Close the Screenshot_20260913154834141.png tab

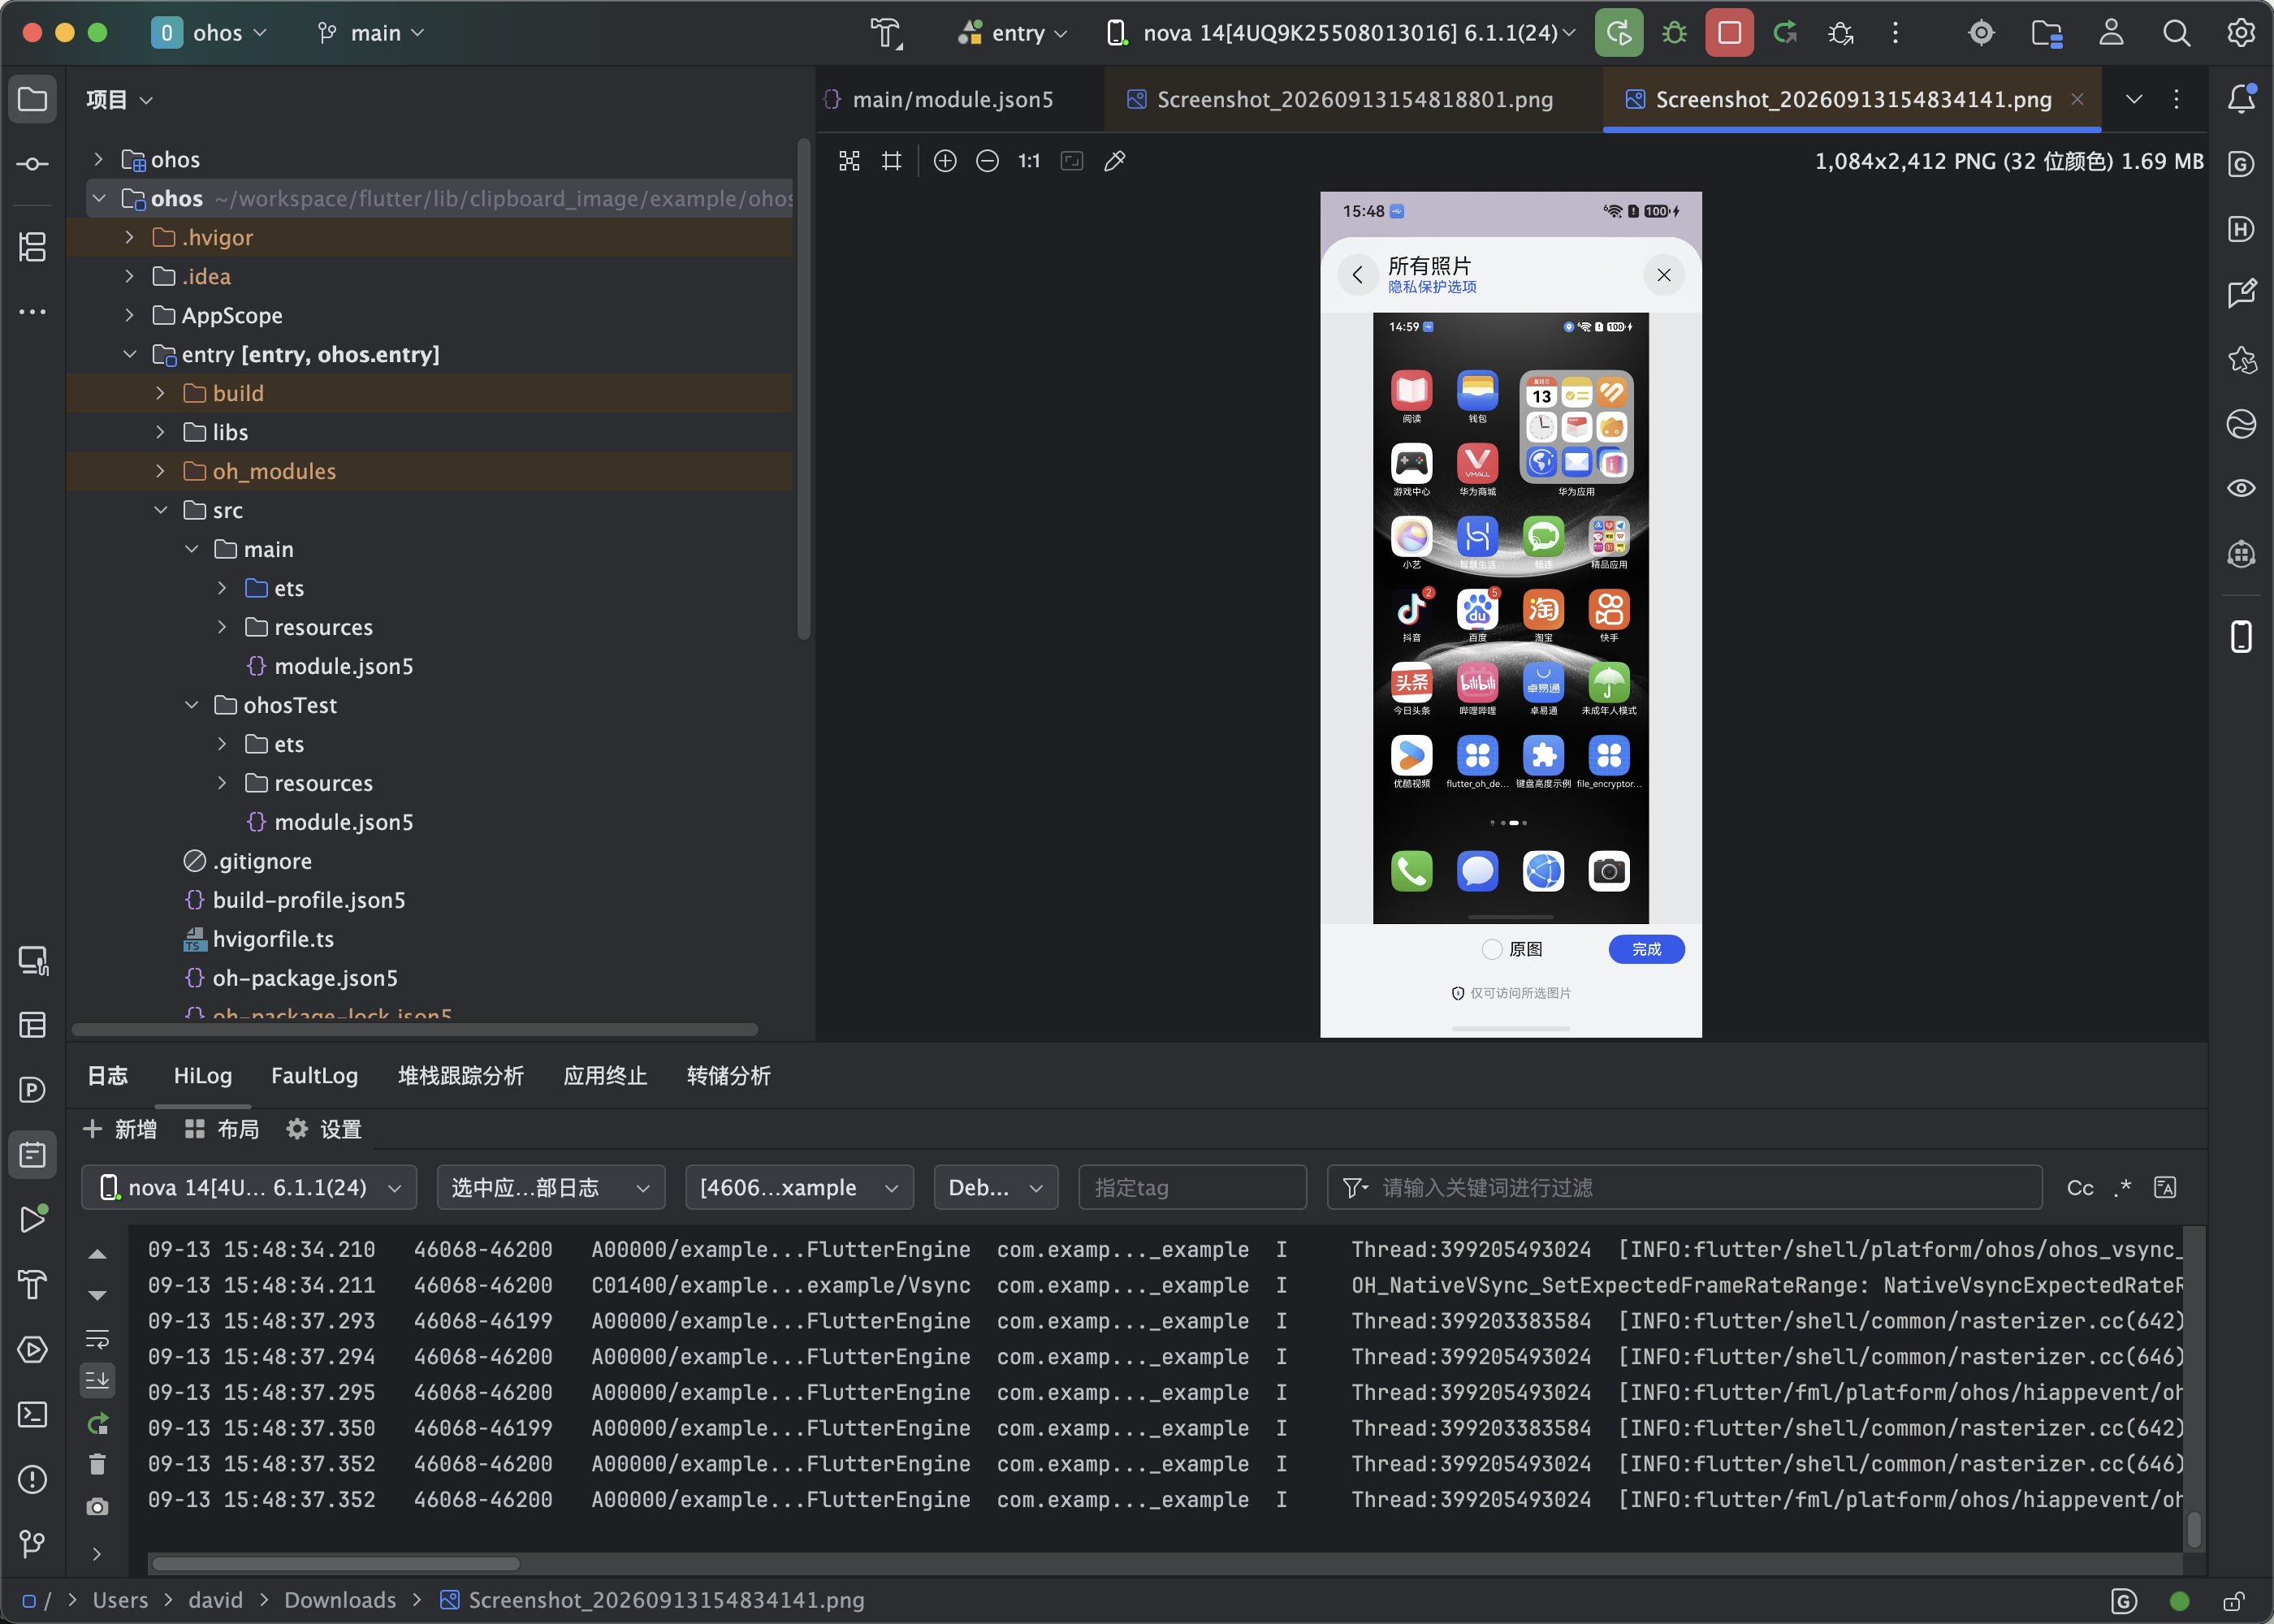tap(2077, 99)
